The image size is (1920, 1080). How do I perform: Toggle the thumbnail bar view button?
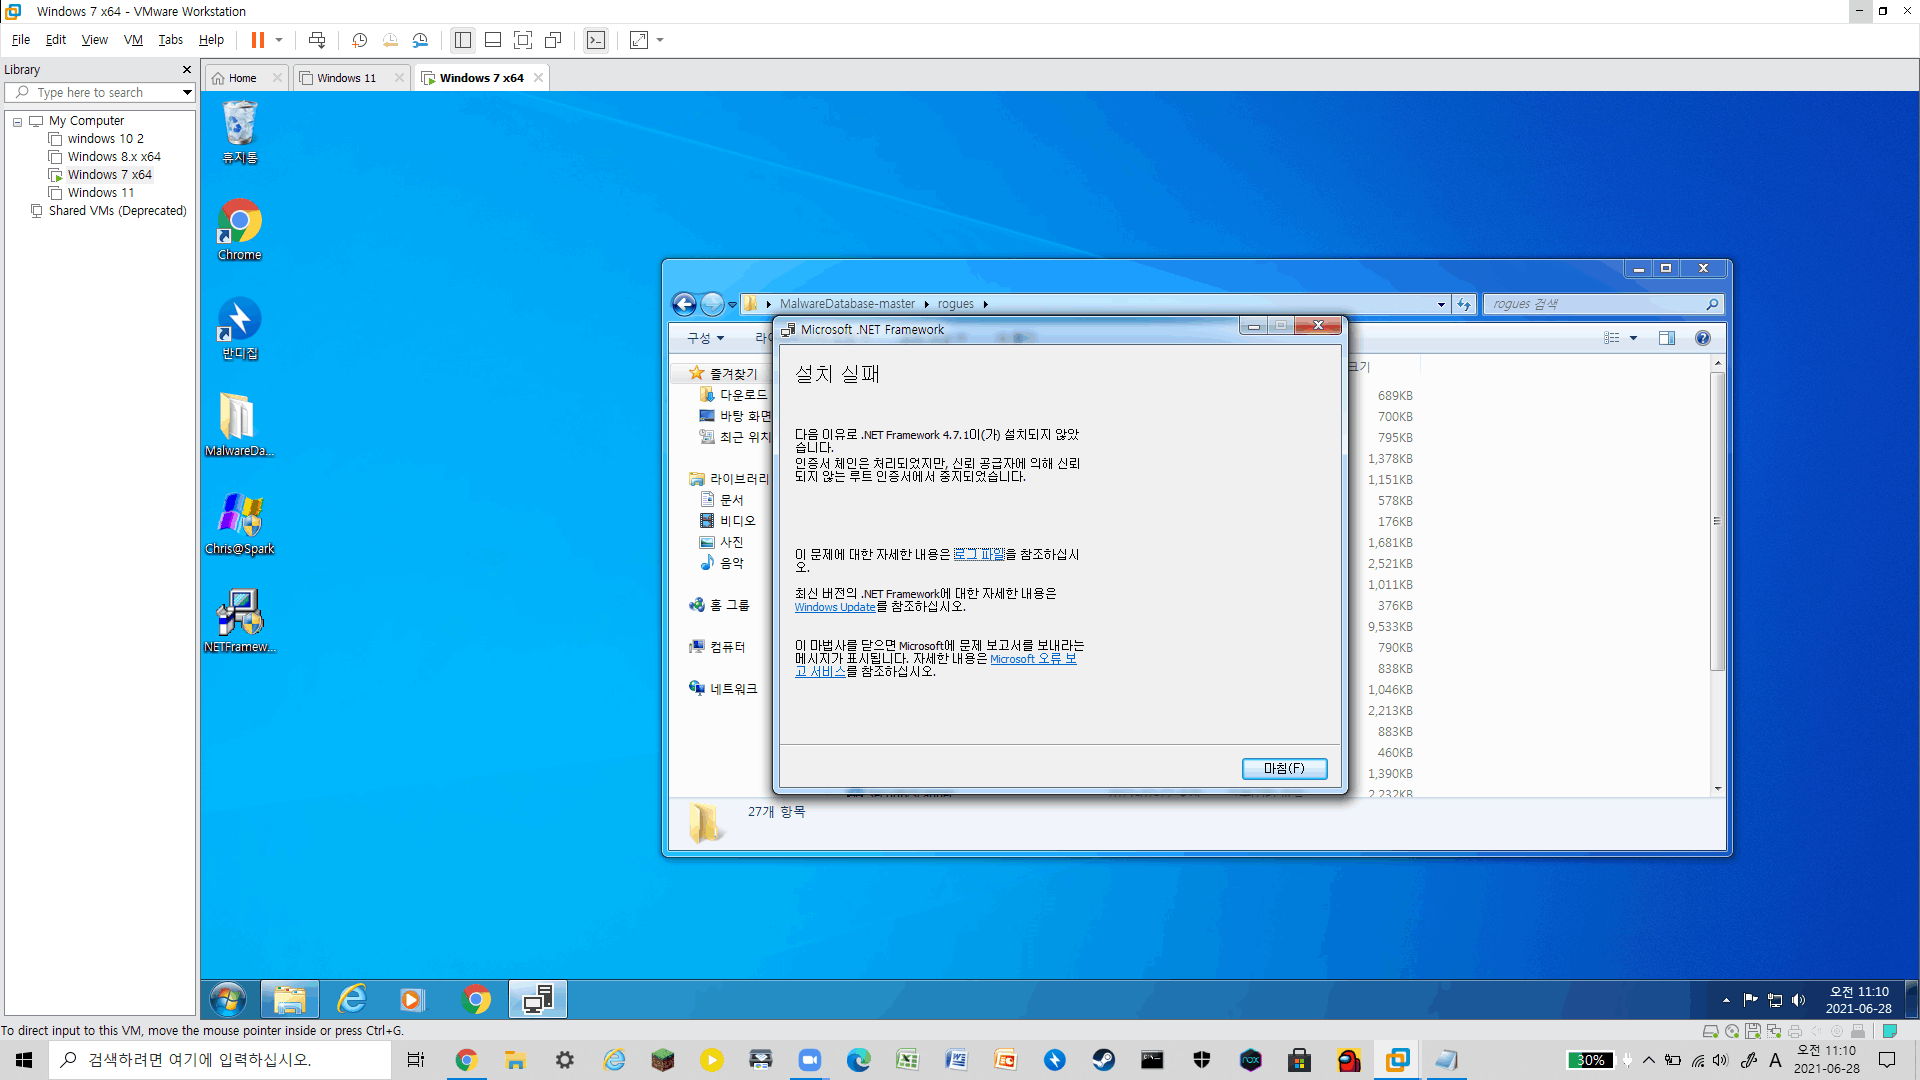pyautogui.click(x=492, y=40)
